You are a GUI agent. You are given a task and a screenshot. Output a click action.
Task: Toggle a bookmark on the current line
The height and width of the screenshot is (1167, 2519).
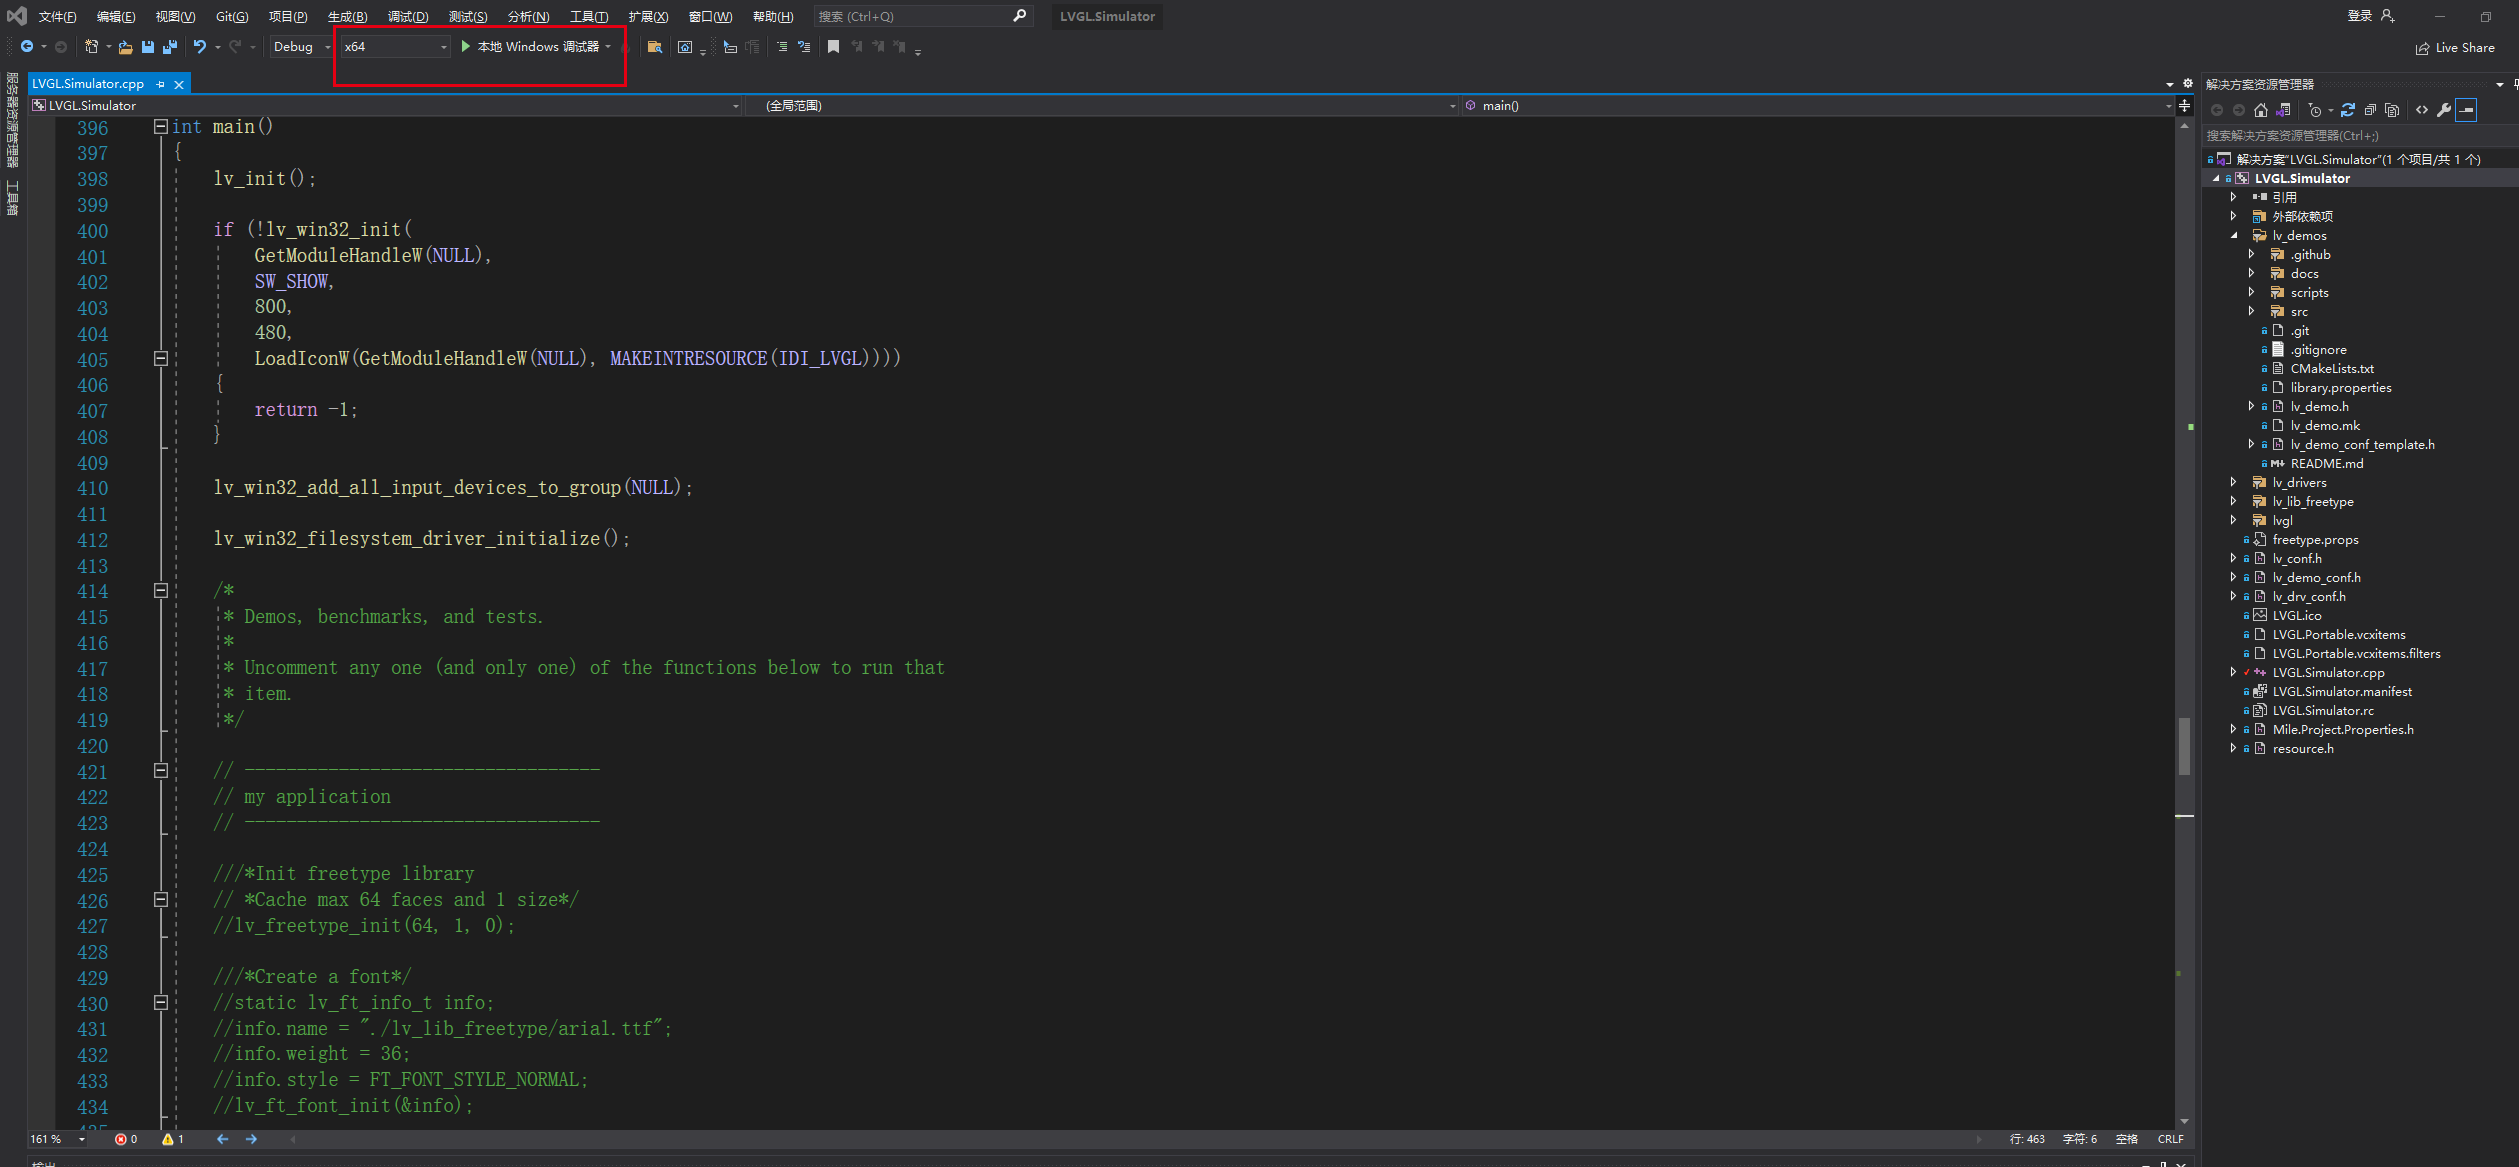[x=833, y=47]
